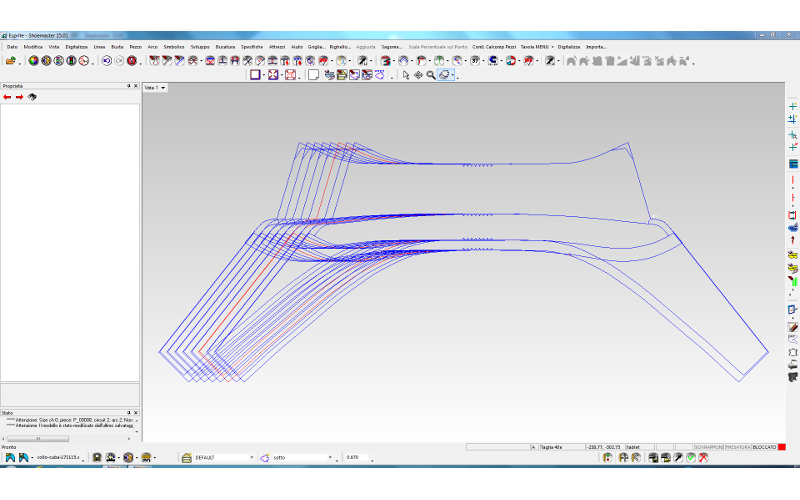Open the 'sotto' dropdown in bottom bar

(x=330, y=457)
